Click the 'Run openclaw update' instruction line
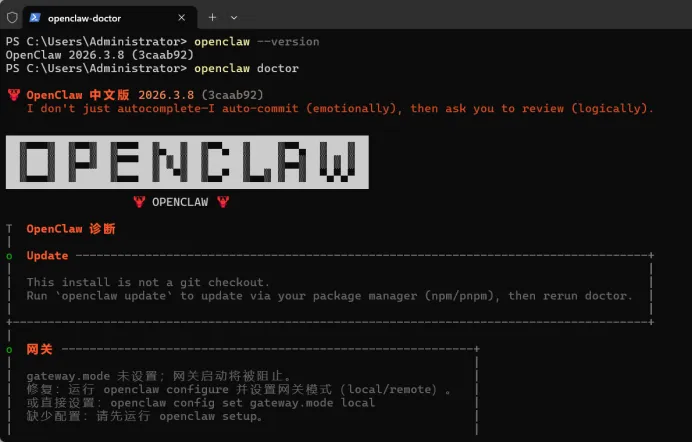This screenshot has height=442, width=693. click(330, 296)
